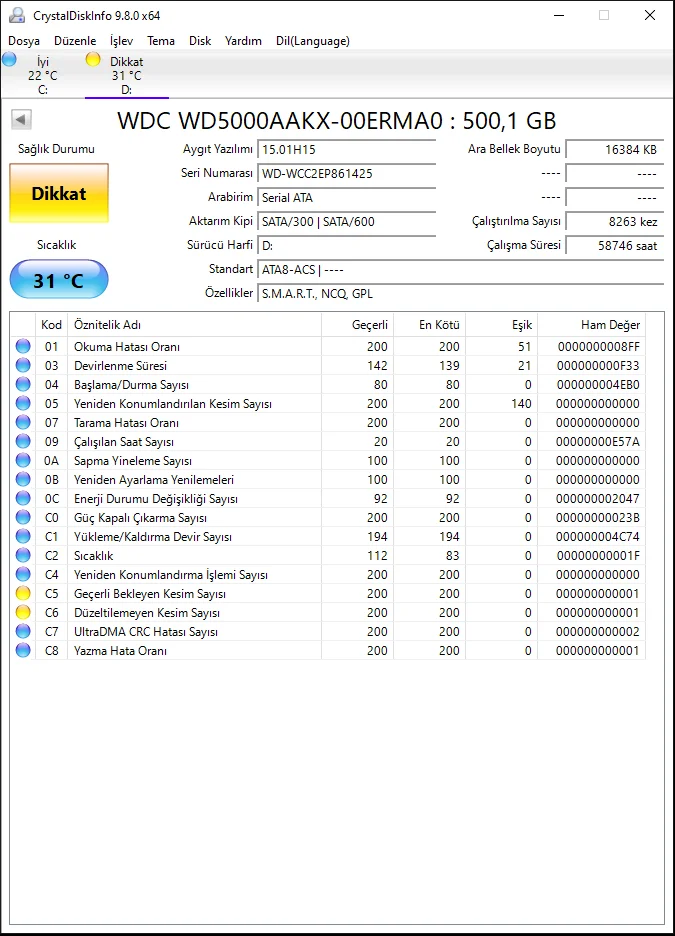Image resolution: width=675 pixels, height=936 pixels.
Task: Close the CrystalDiskInfo window
Action: [x=650, y=15]
